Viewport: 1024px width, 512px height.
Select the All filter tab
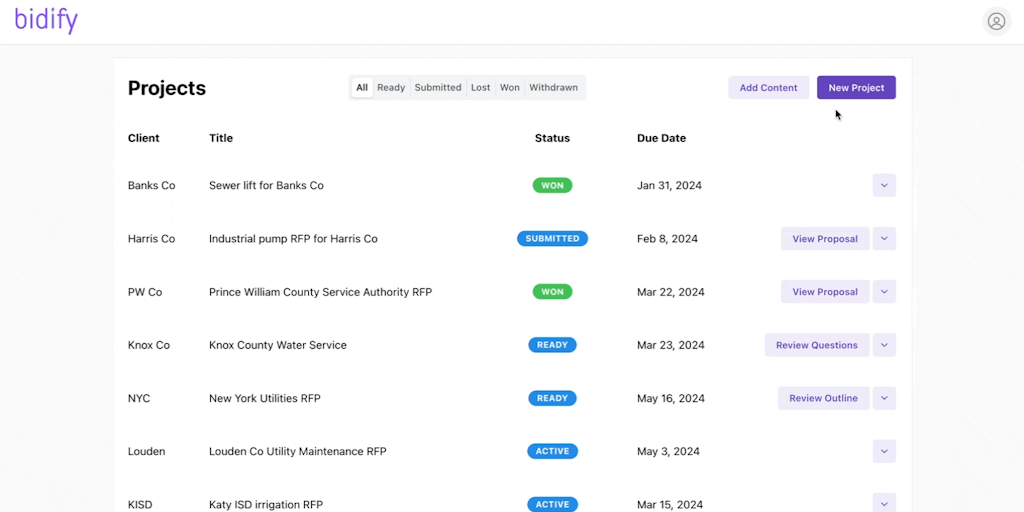click(362, 88)
